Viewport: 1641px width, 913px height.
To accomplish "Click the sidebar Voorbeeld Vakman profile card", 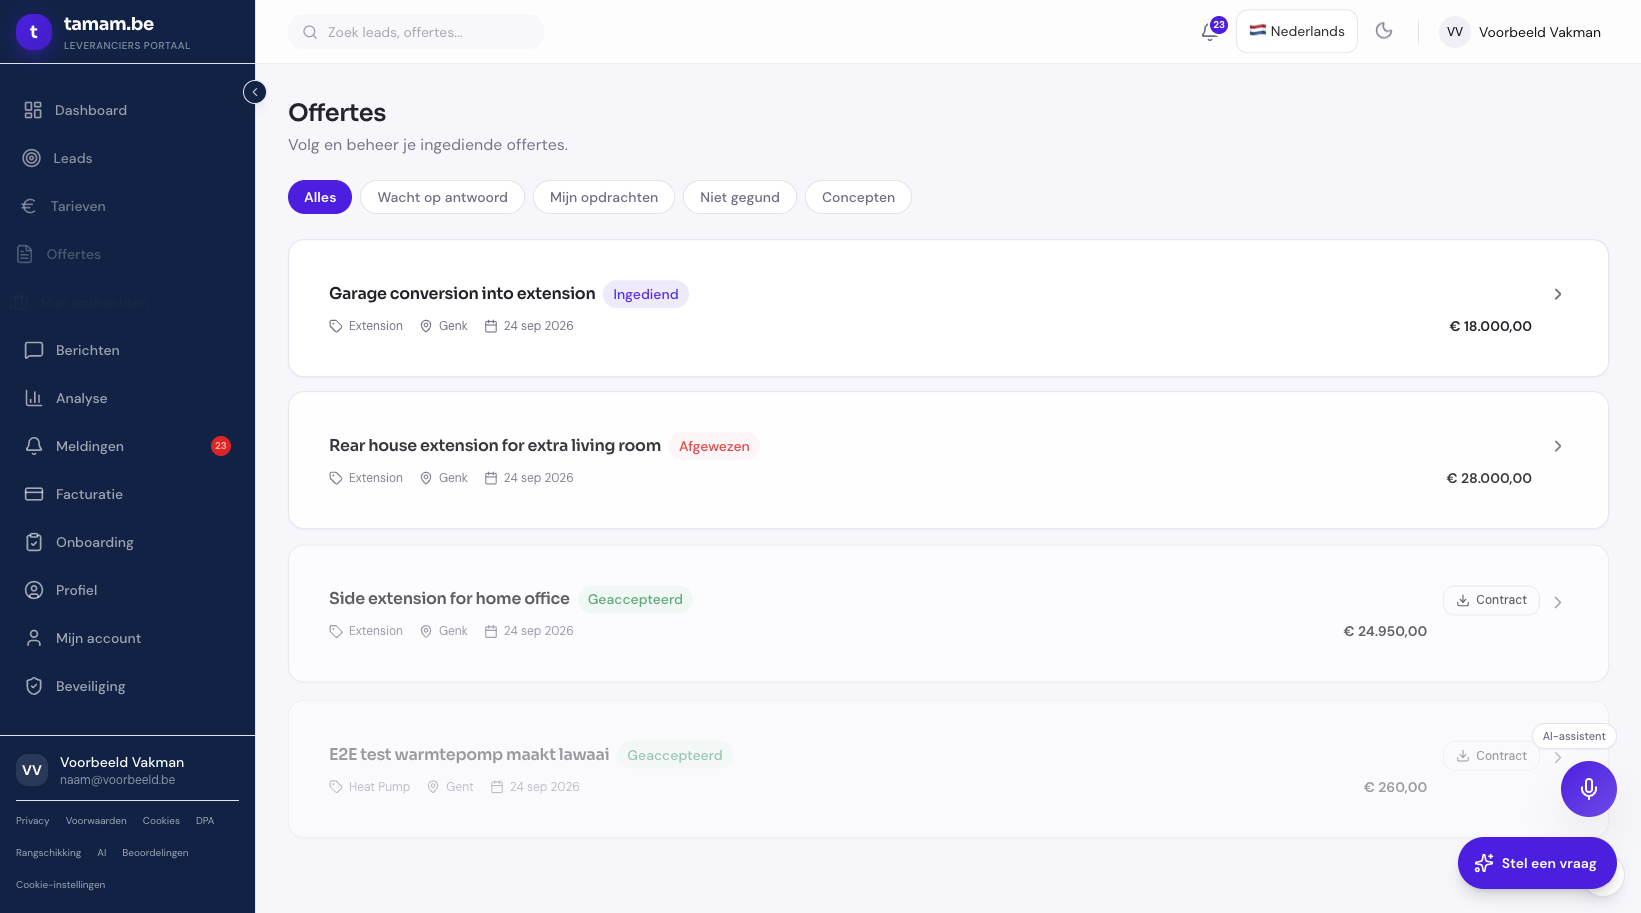I will coord(127,770).
